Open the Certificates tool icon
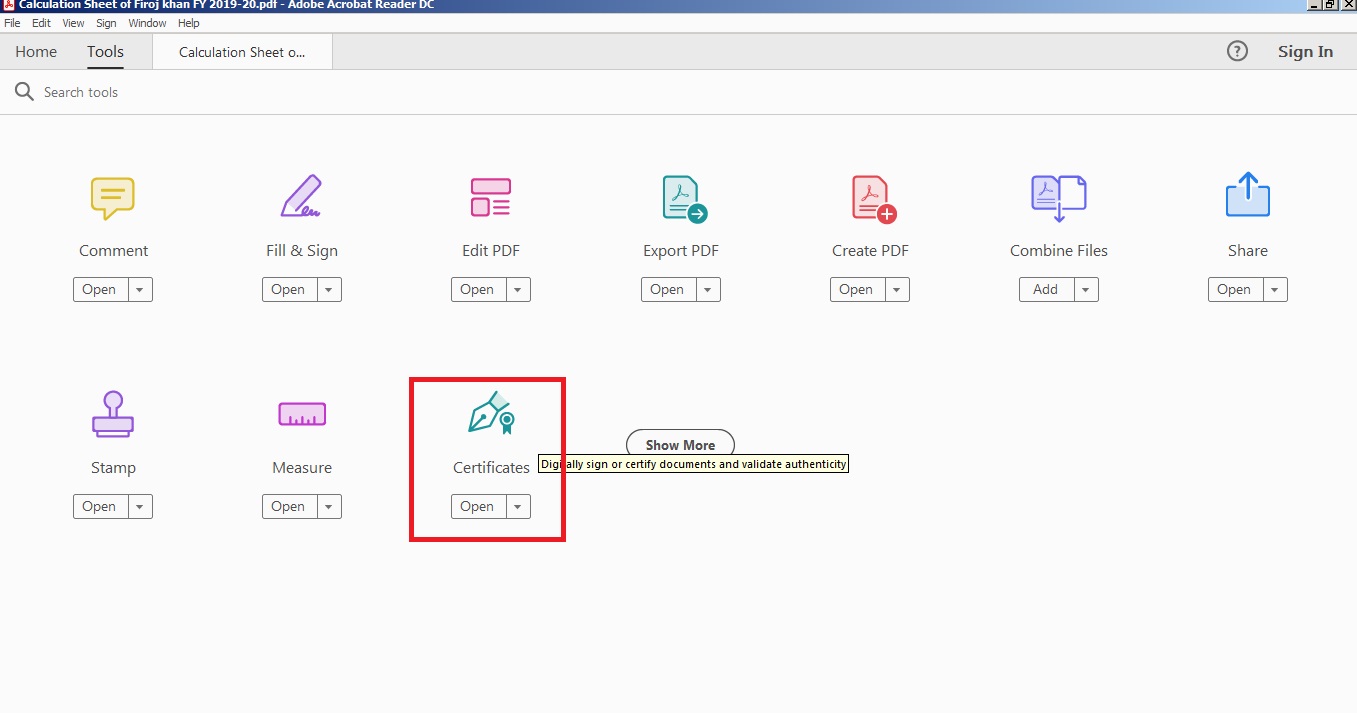The width and height of the screenshot is (1357, 713). (490, 414)
